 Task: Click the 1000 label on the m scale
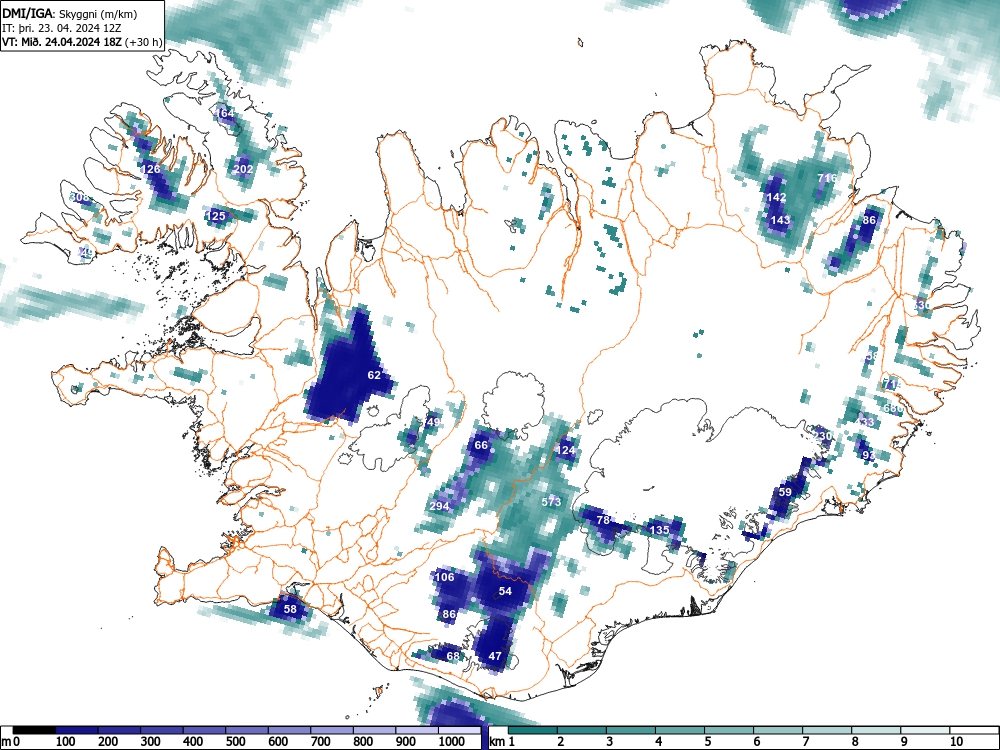coord(451,741)
